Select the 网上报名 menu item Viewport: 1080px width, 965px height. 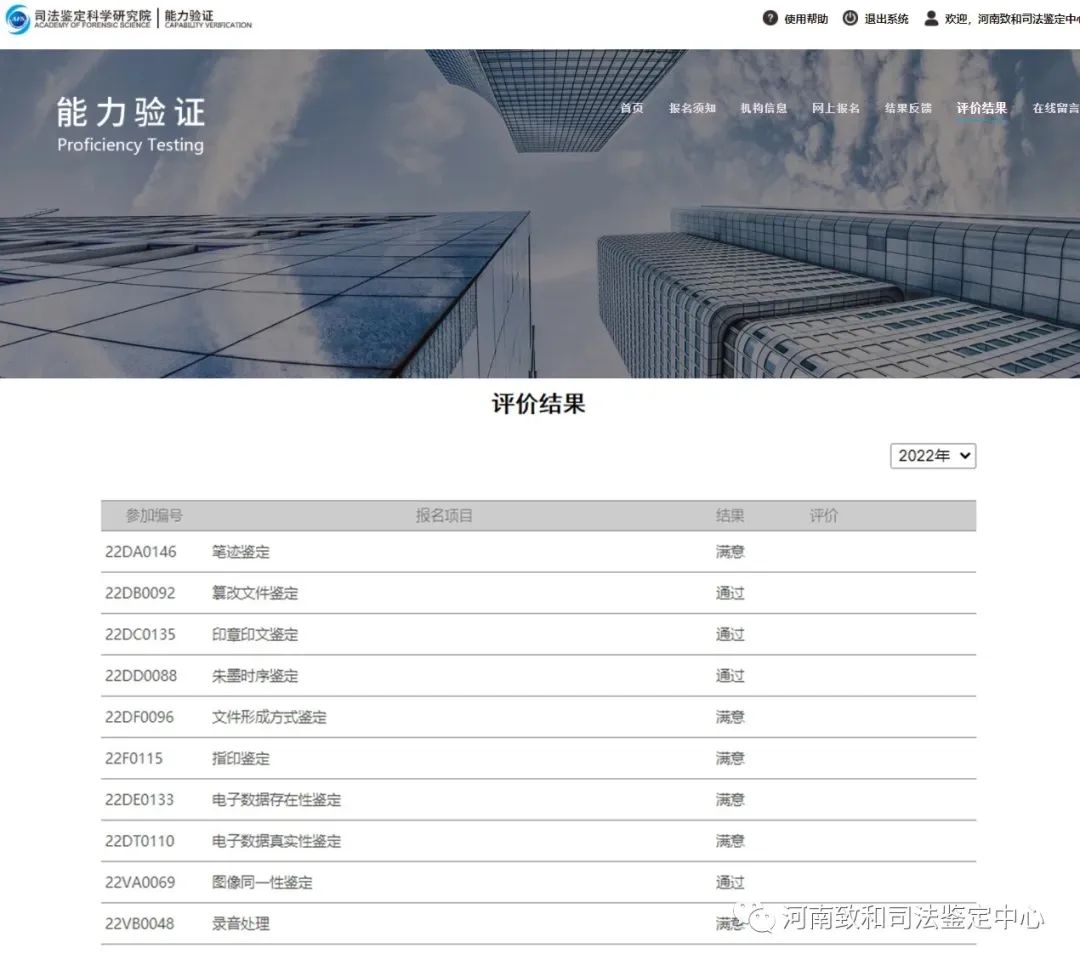click(x=835, y=108)
